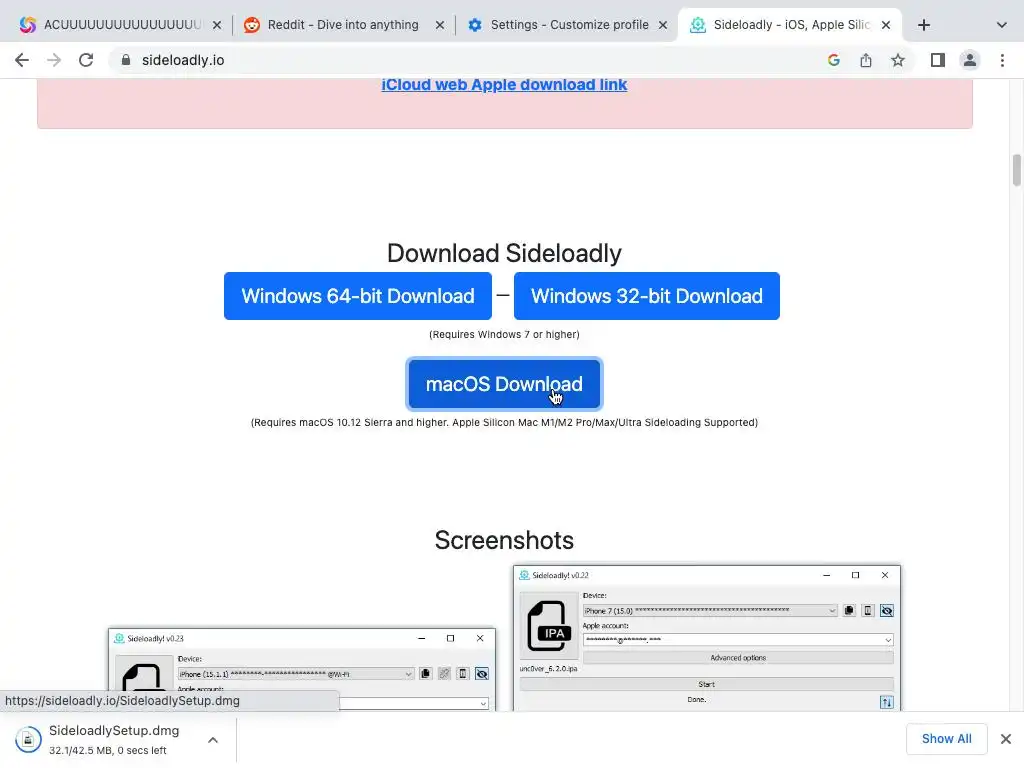Screen dimensions: 1024x768
Task: Close the ACUUUUUUU tab
Action: coord(217,25)
